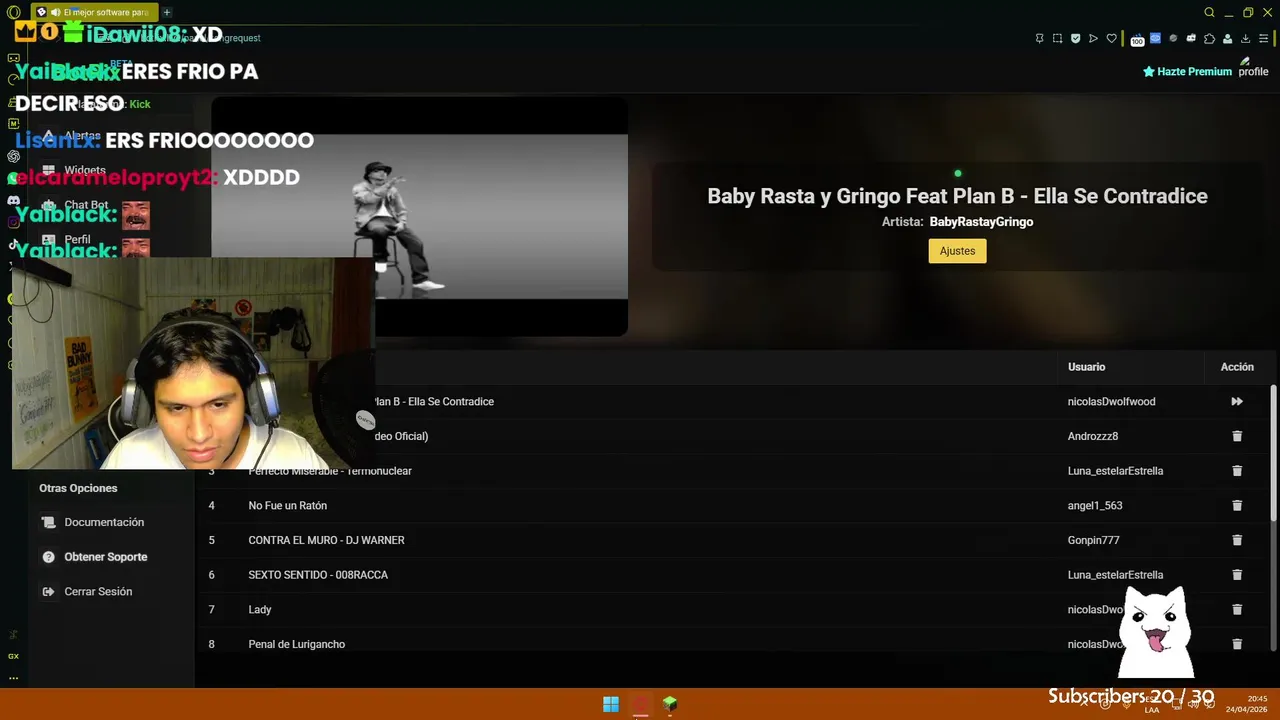Image resolution: width=1280 pixels, height=720 pixels.
Task: Open the easy setup sliders icon
Action: 1263,39
